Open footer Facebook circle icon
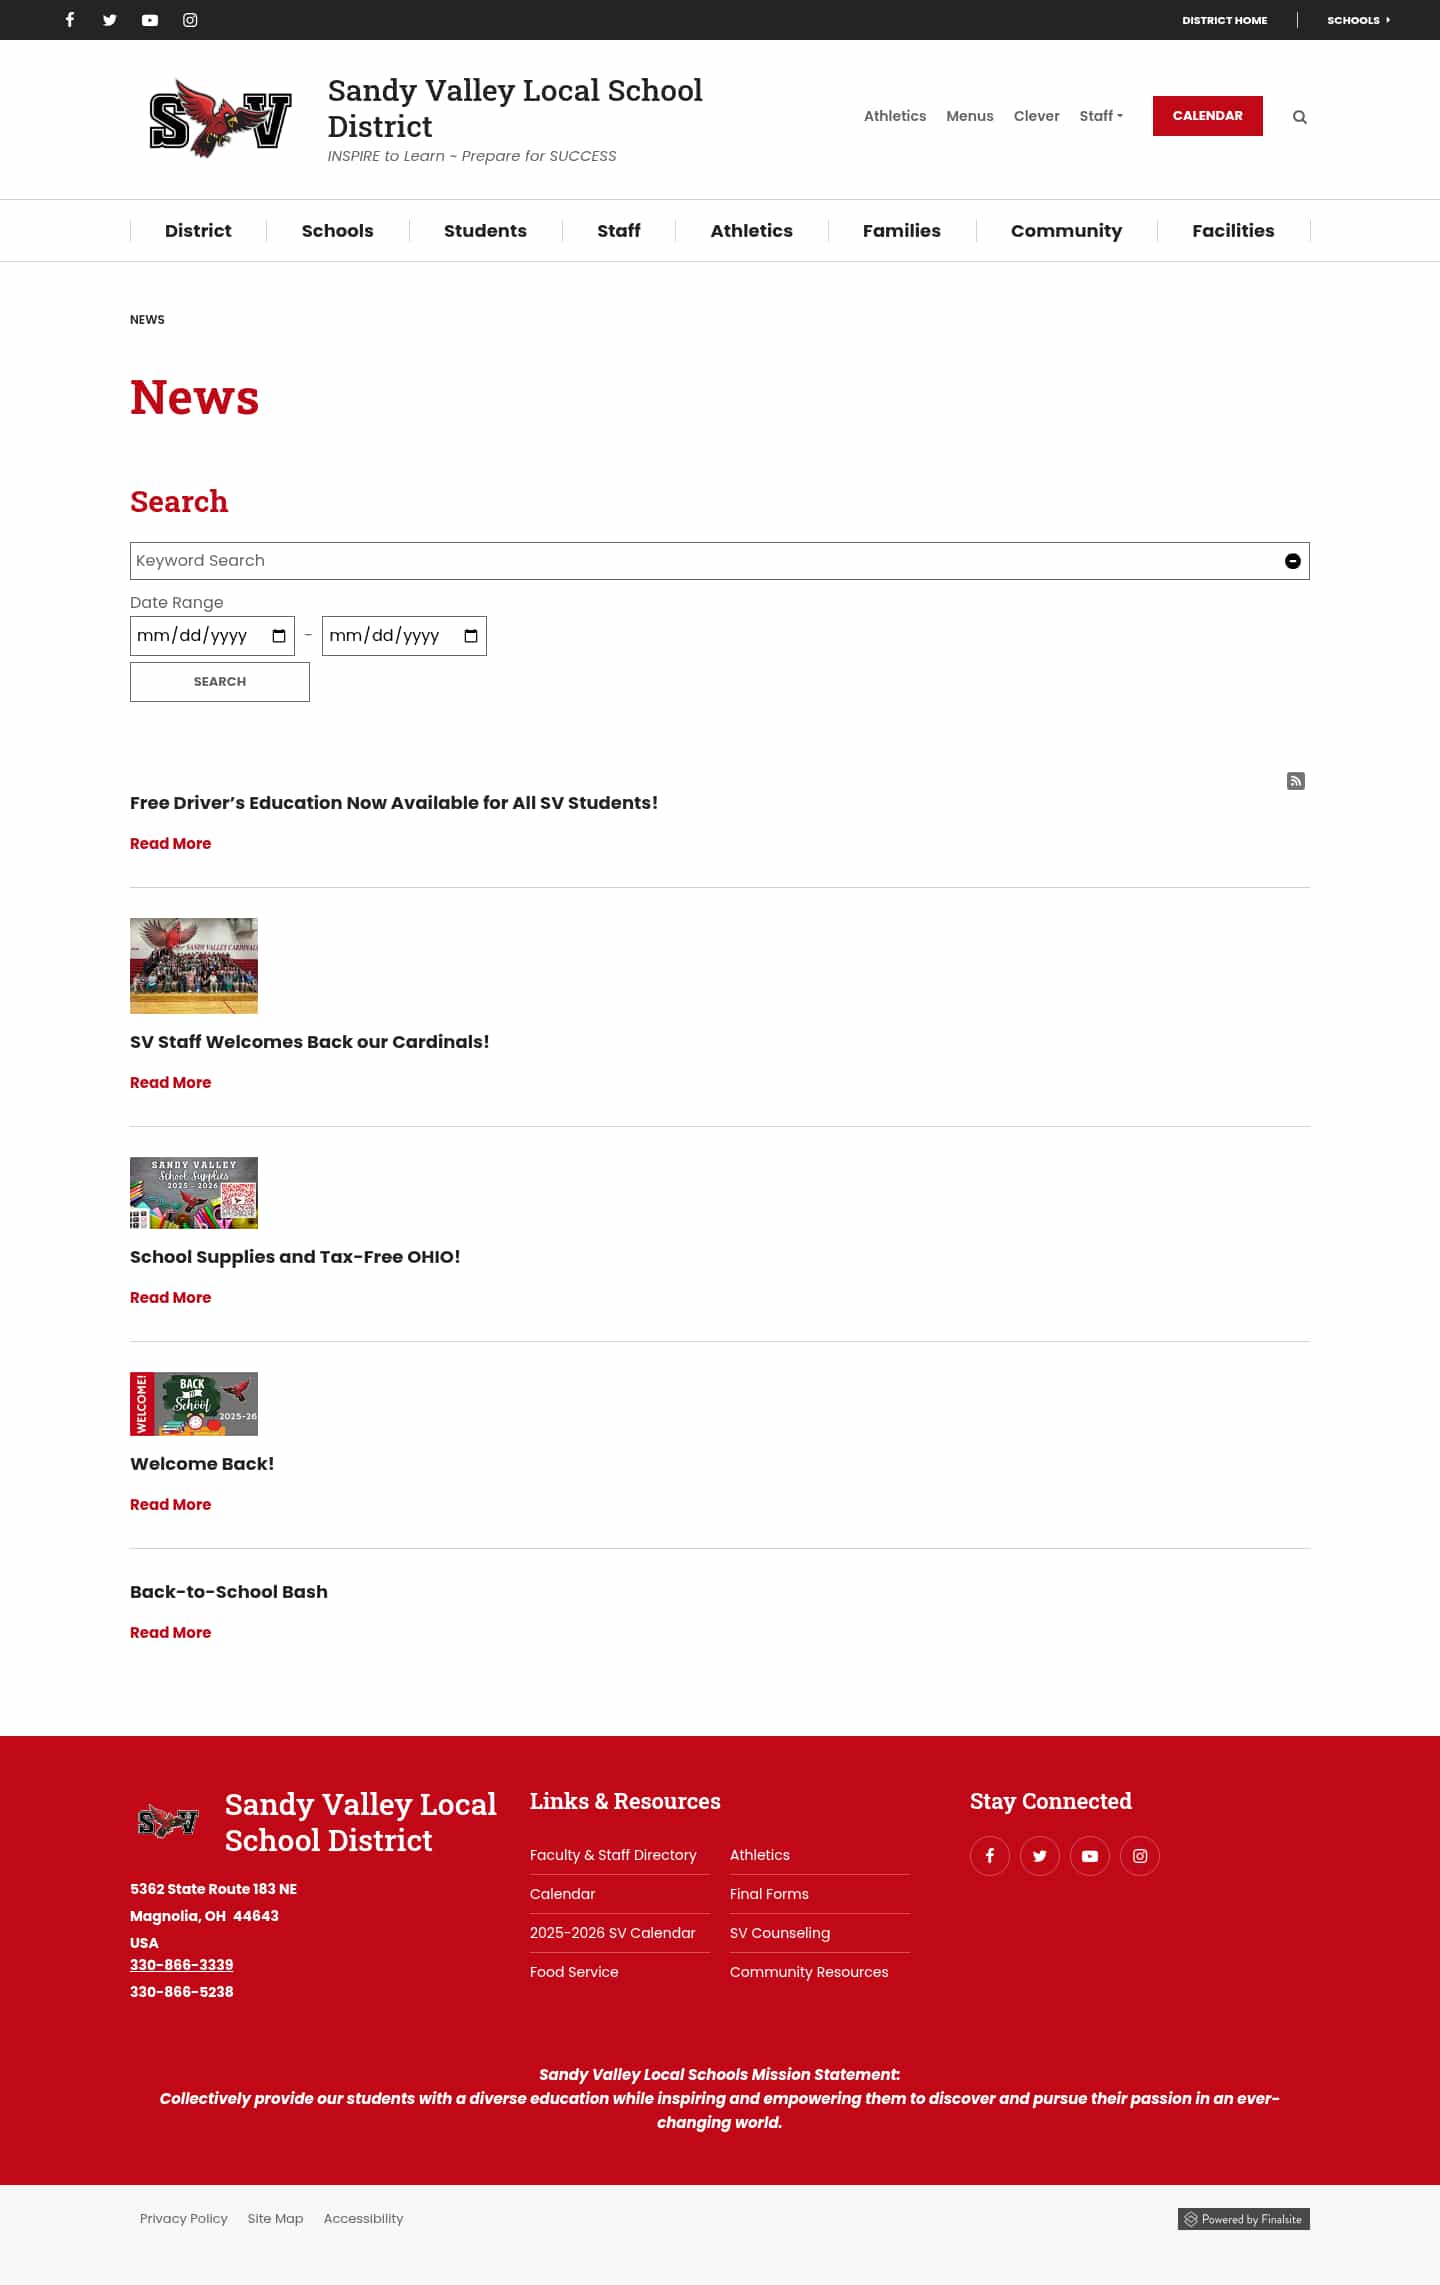 pos(990,1856)
